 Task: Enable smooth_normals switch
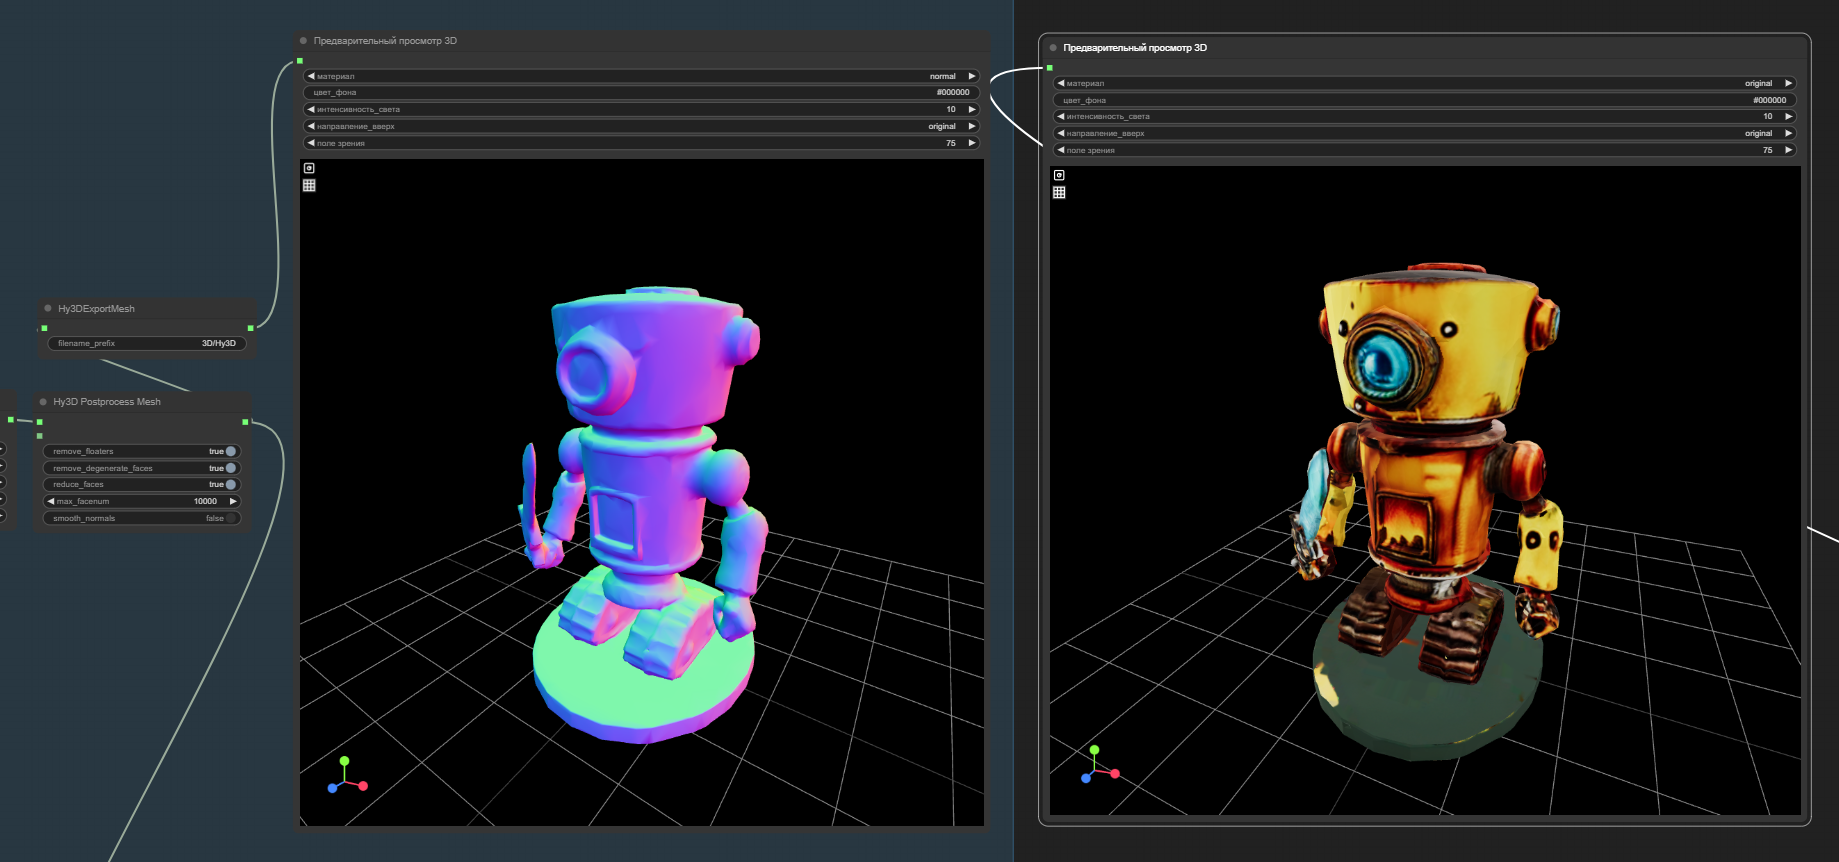(231, 518)
